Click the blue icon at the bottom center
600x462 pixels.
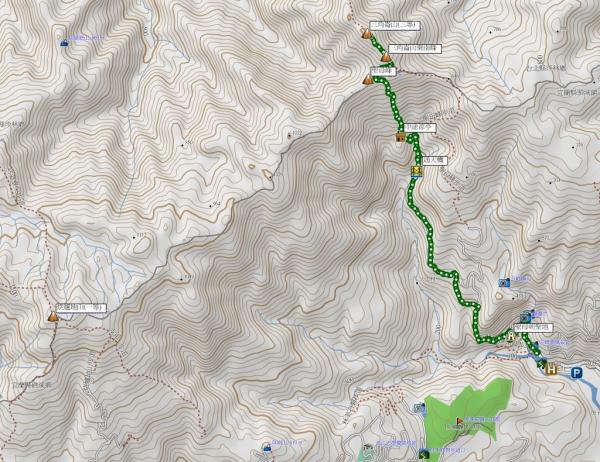(x=266, y=447)
